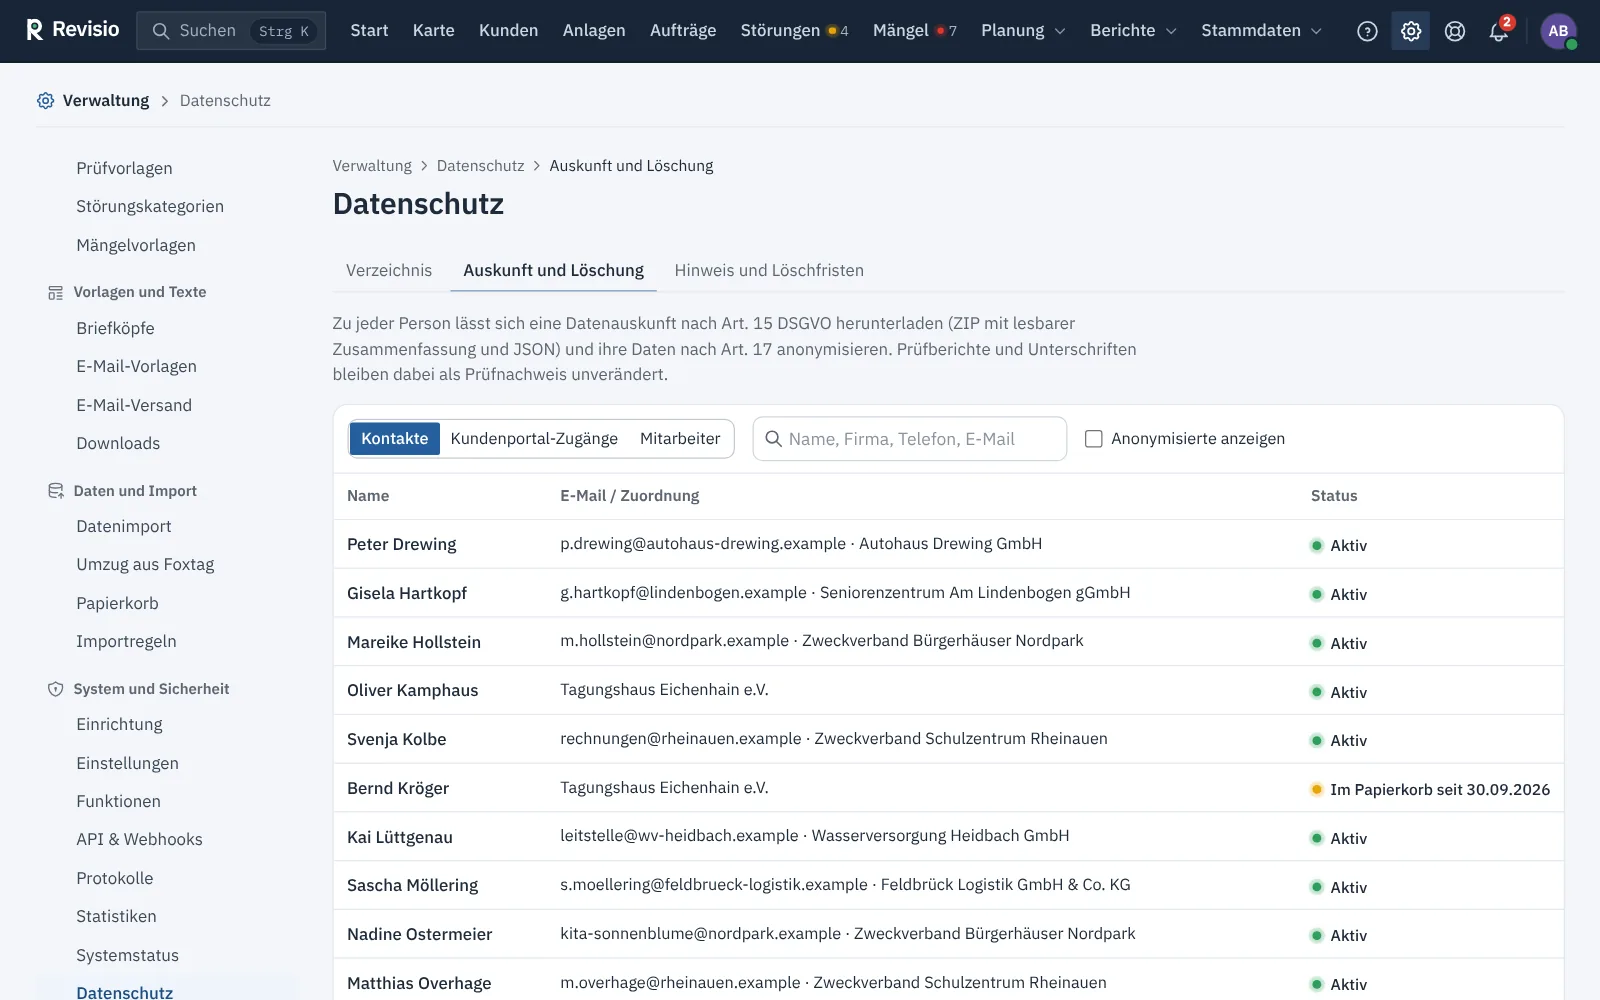Open the help question mark icon
This screenshot has height=1000, width=1600.
(1367, 31)
